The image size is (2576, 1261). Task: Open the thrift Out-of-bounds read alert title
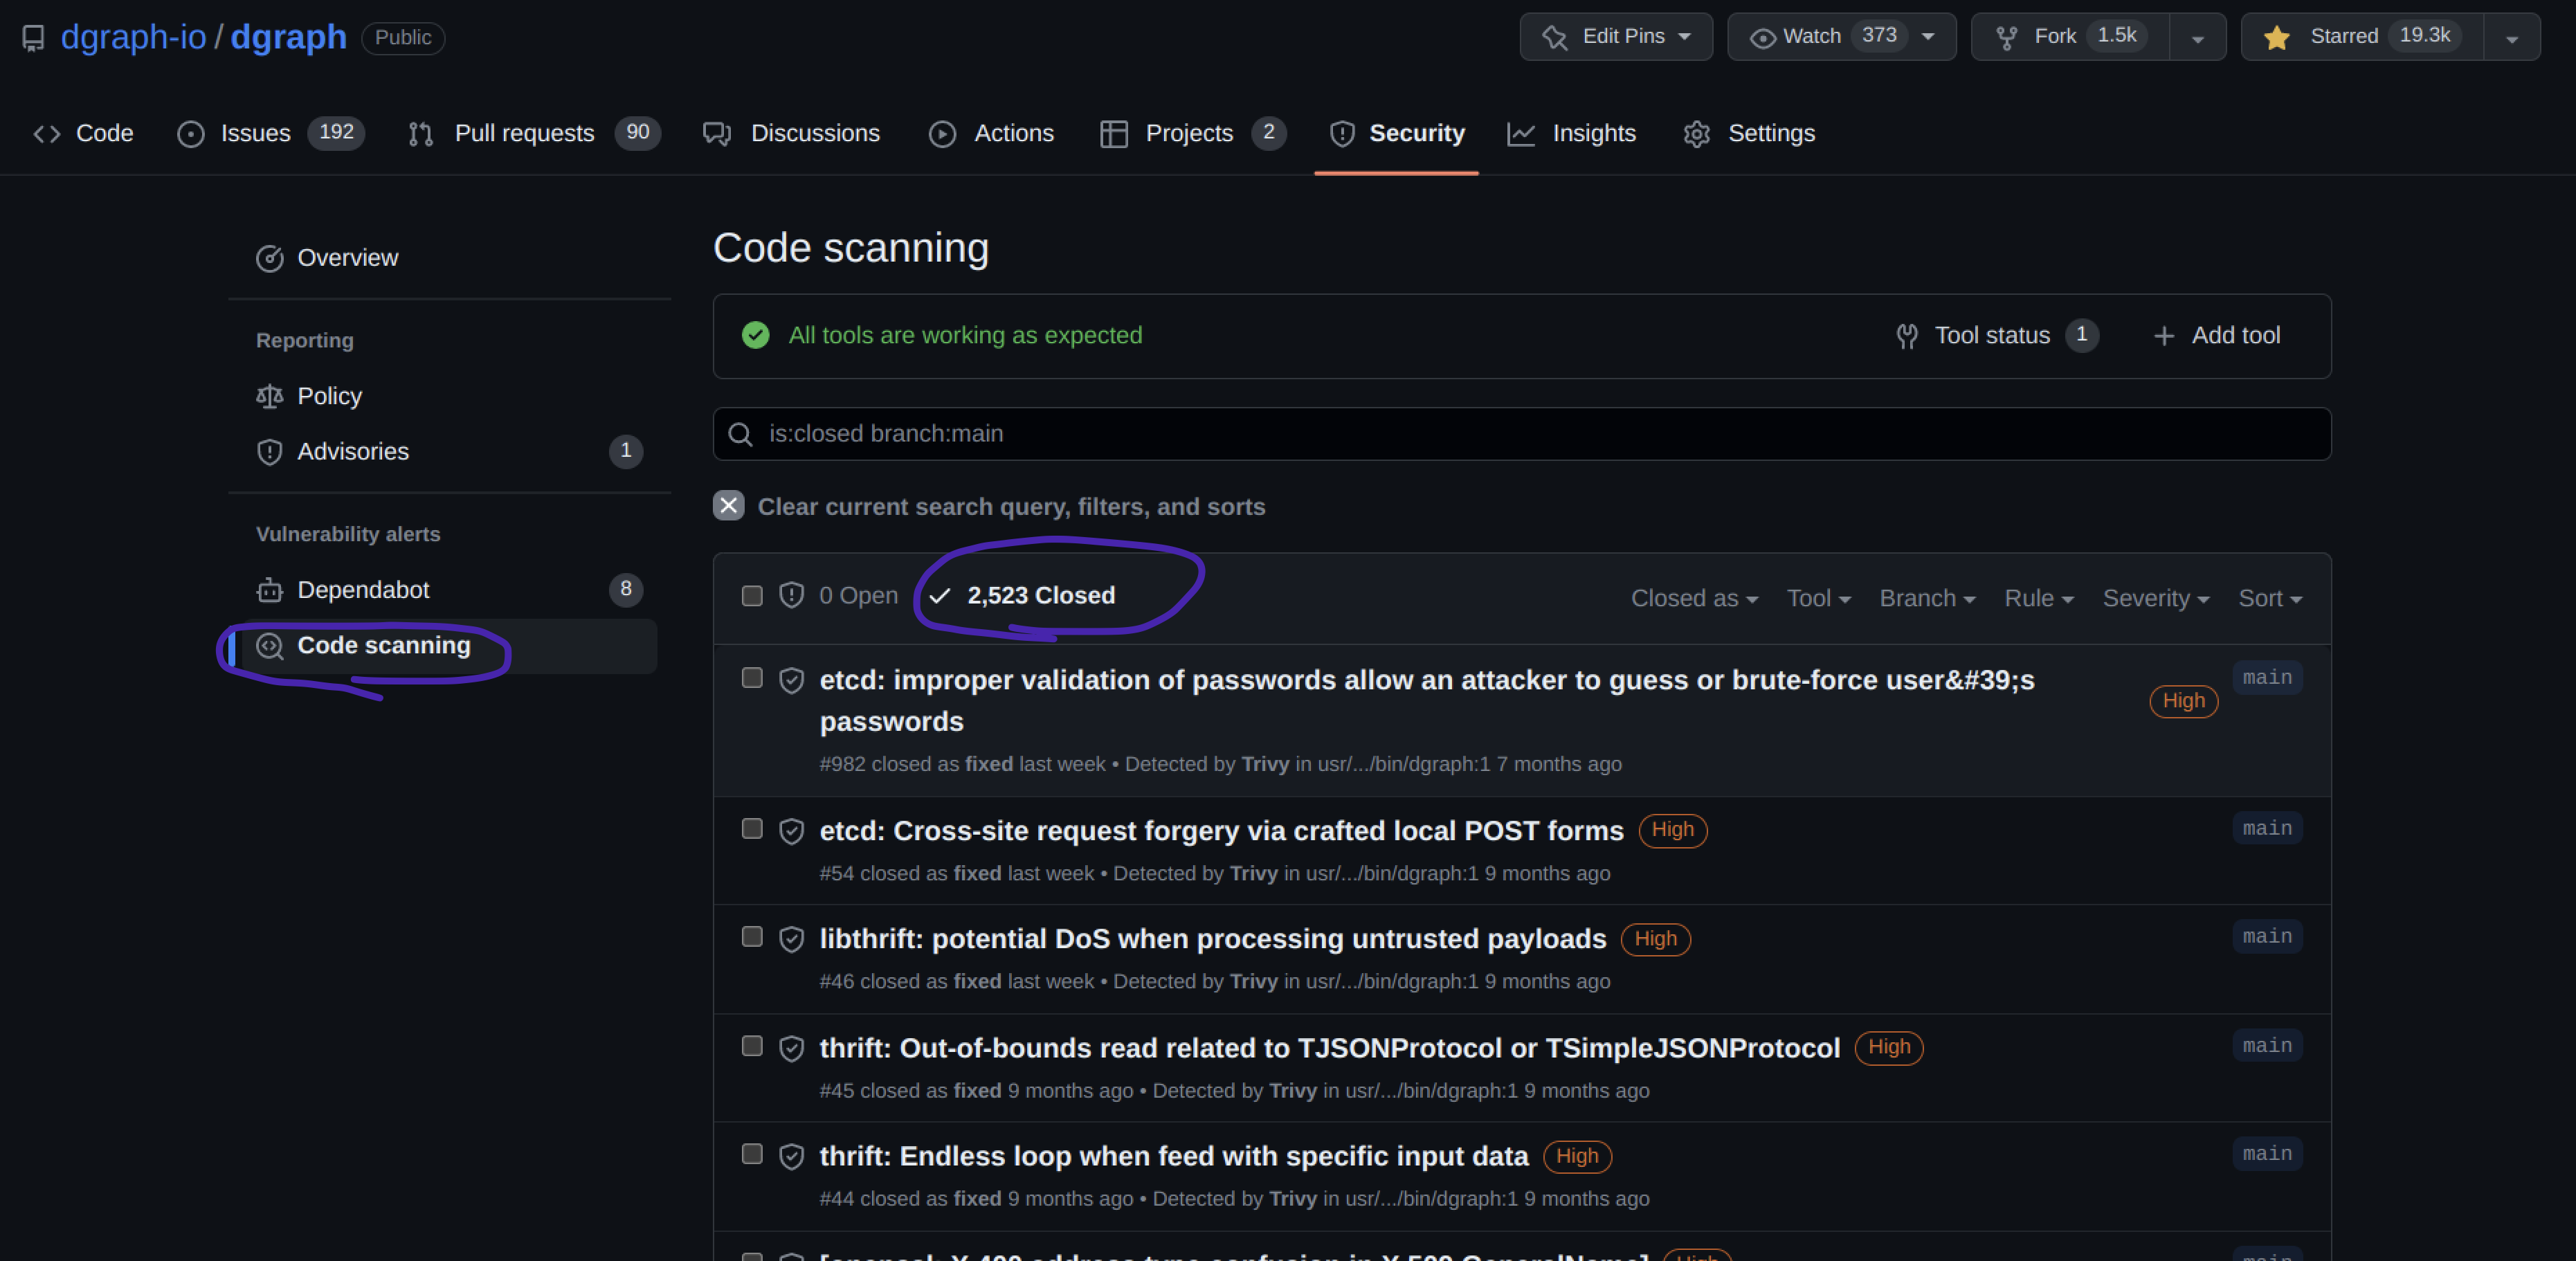[1329, 1049]
